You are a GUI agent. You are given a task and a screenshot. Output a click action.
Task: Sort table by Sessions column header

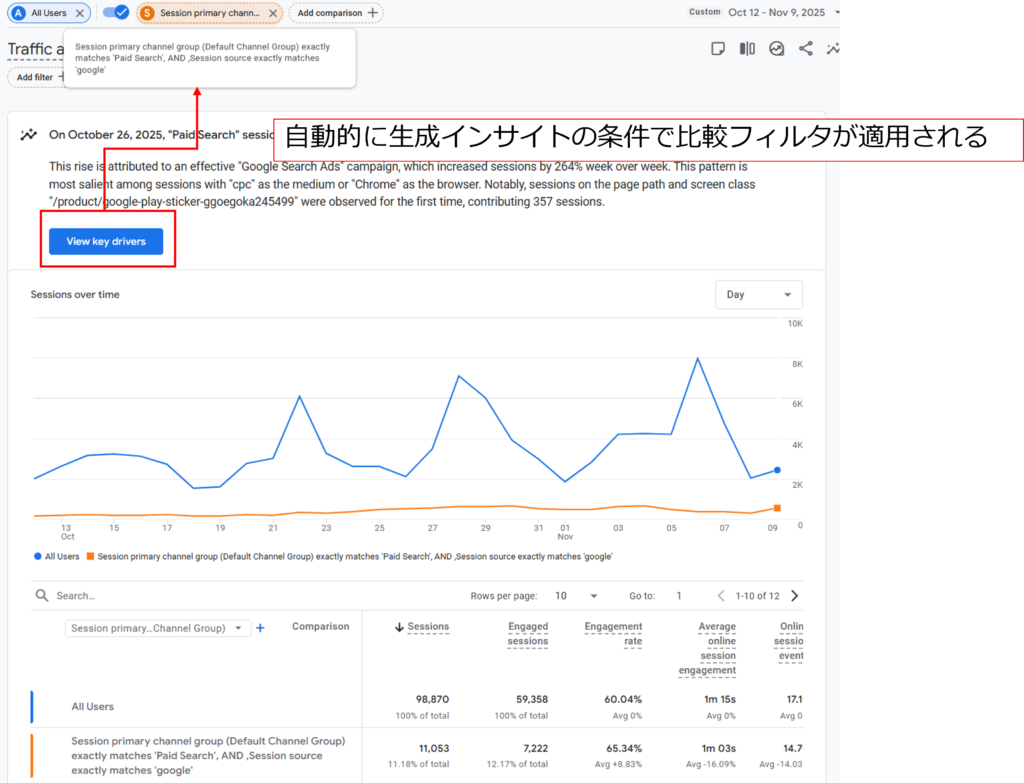click(x=428, y=627)
